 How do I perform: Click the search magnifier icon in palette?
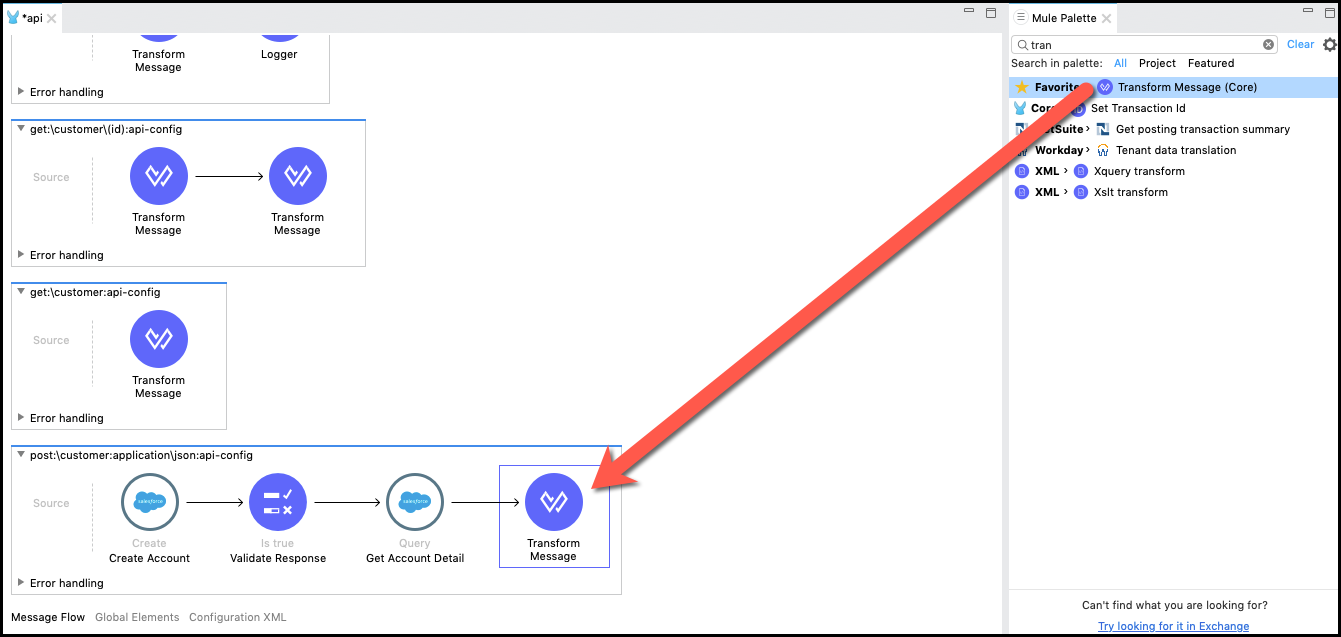1021,45
